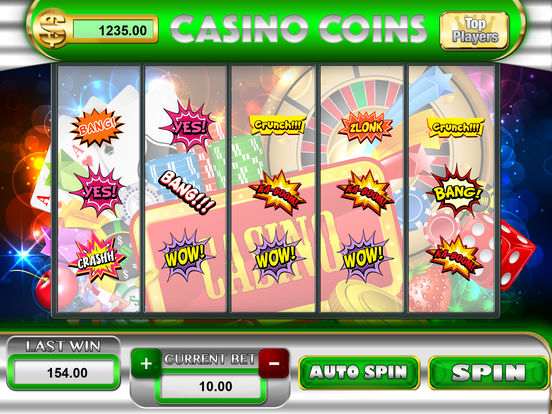Viewport: 552px width, 414px height.
Task: Click the yellow BANG! symbol in fifth reel
Action: (x=456, y=192)
